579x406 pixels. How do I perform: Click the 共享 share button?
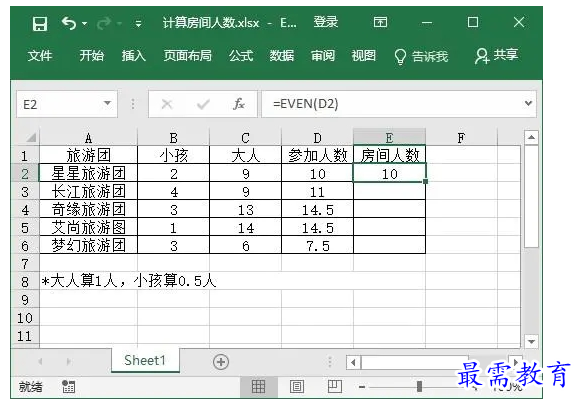pos(497,55)
